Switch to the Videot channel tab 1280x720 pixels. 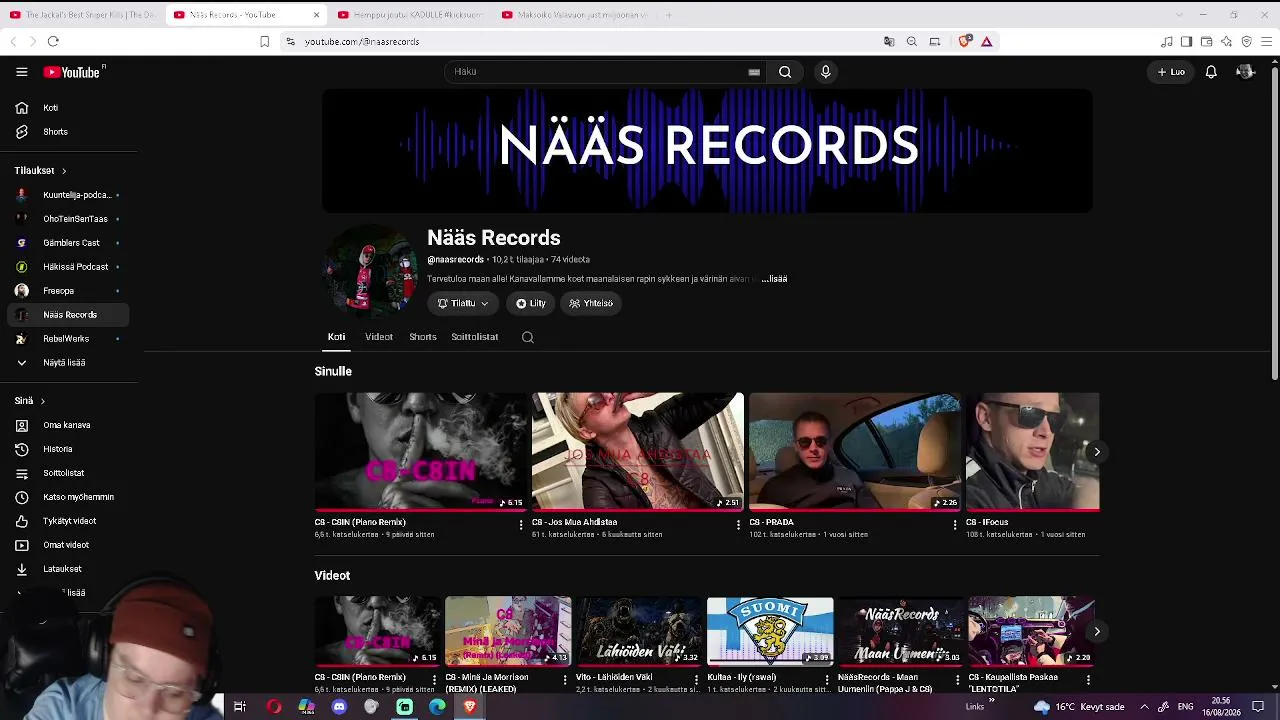coord(379,337)
